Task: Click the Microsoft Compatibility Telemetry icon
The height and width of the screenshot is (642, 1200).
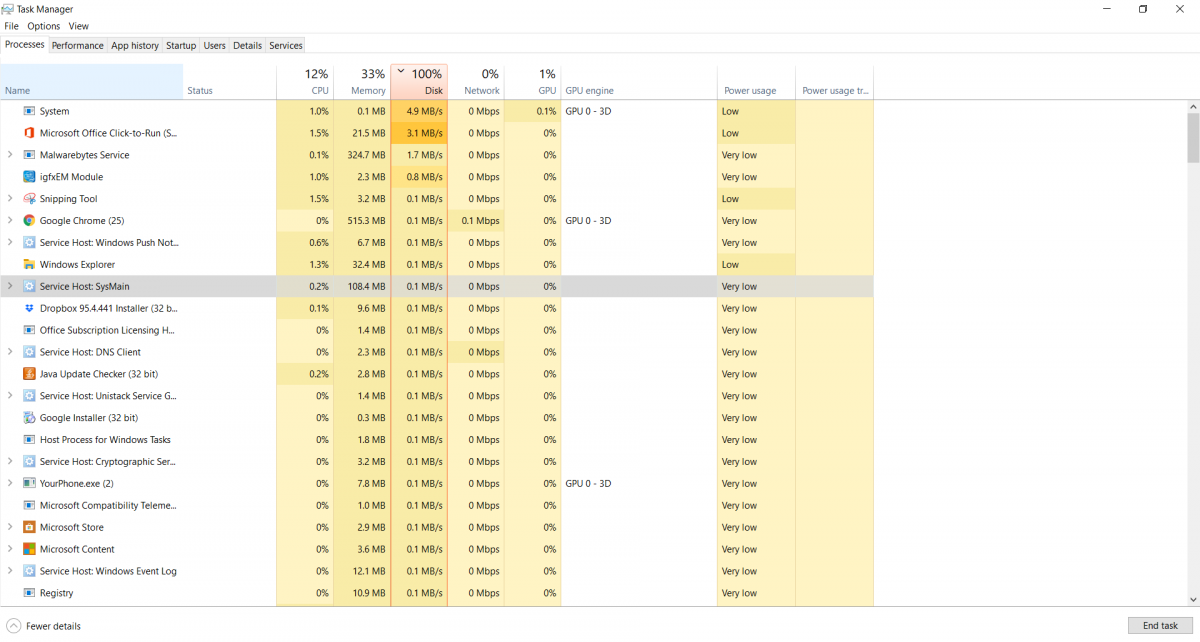Action: pyautogui.click(x=29, y=506)
